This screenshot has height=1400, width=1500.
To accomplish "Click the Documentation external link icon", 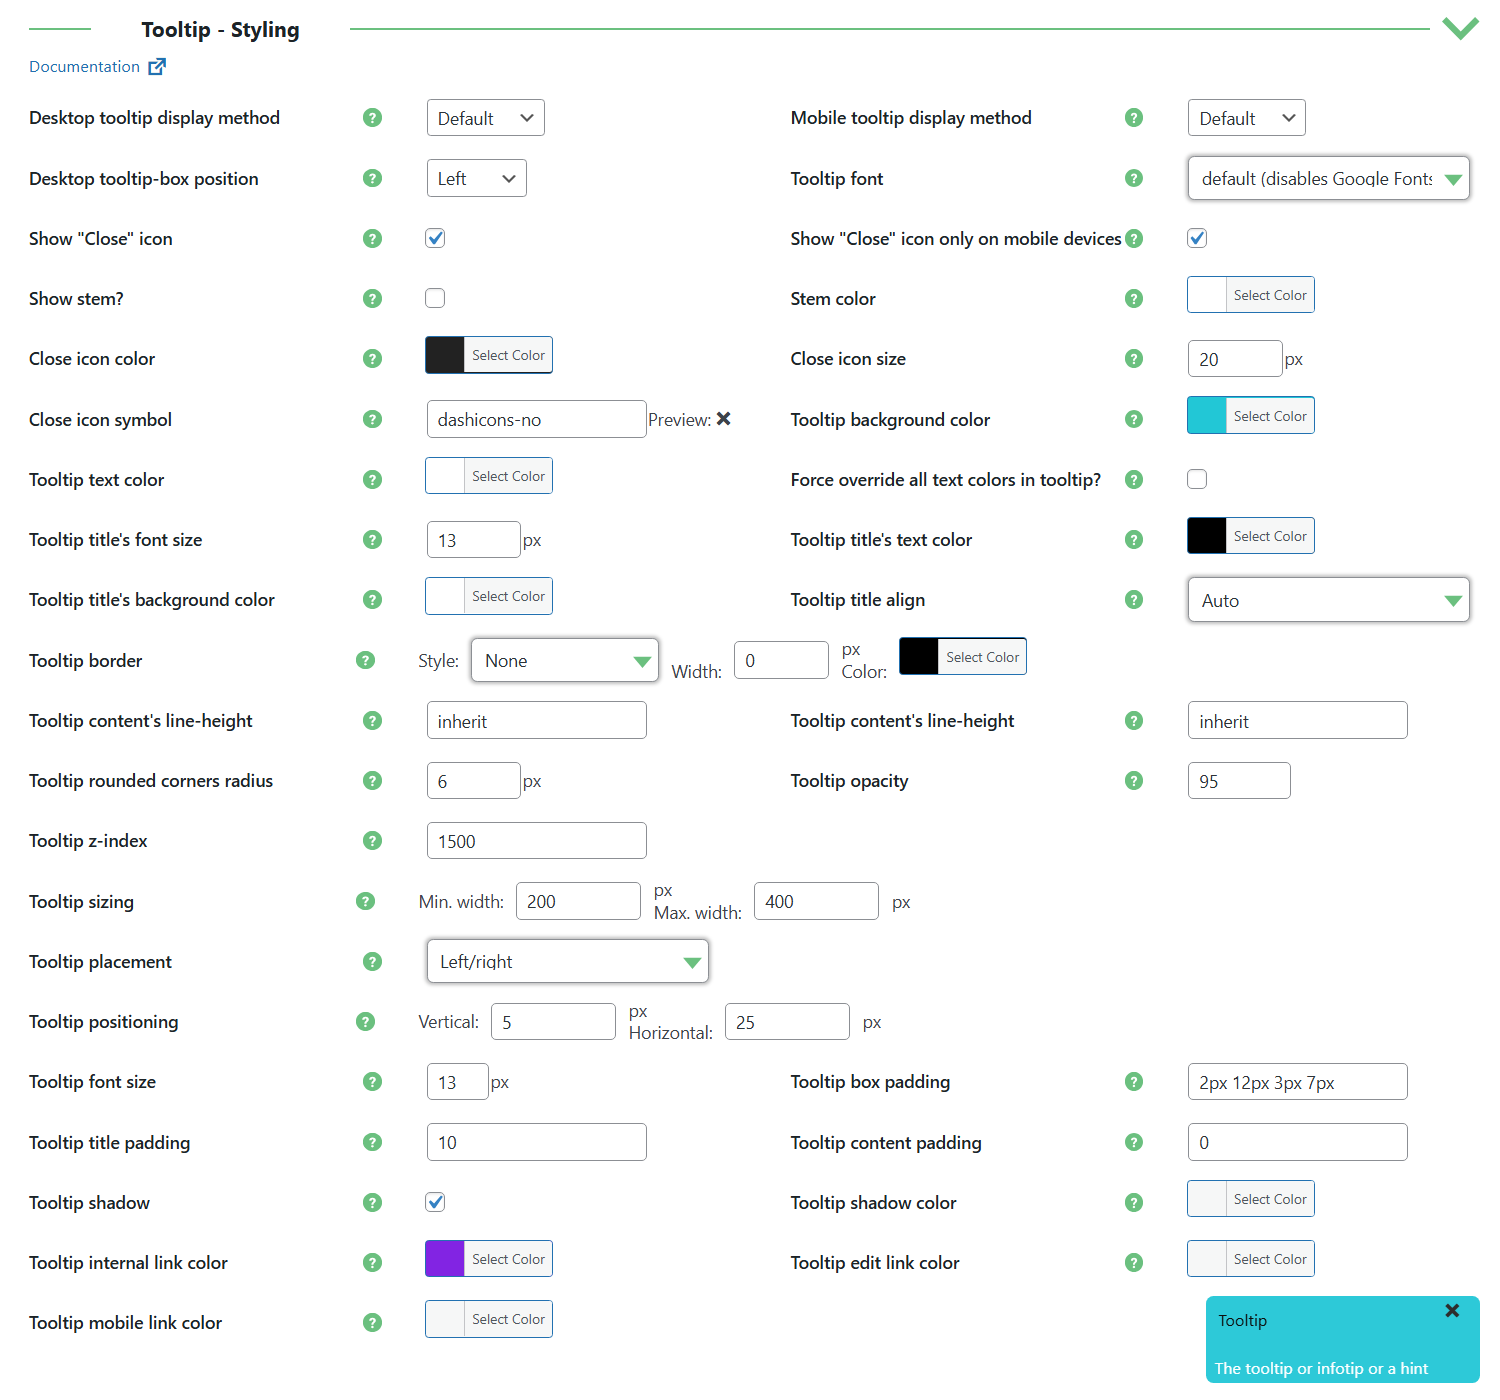I will 157,66.
